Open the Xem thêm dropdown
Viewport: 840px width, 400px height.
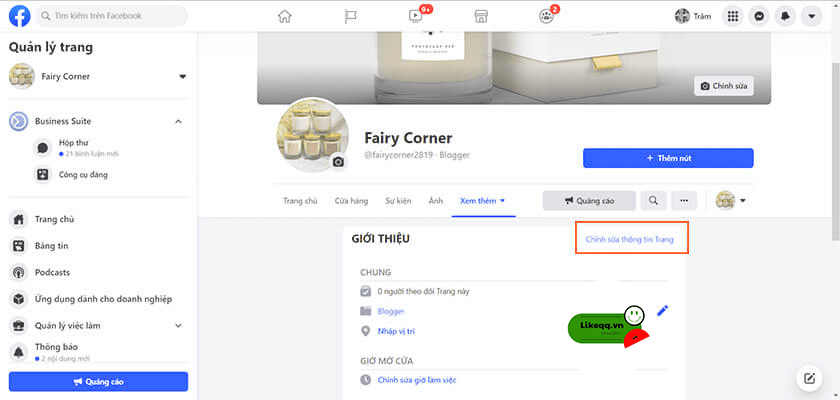tap(483, 201)
